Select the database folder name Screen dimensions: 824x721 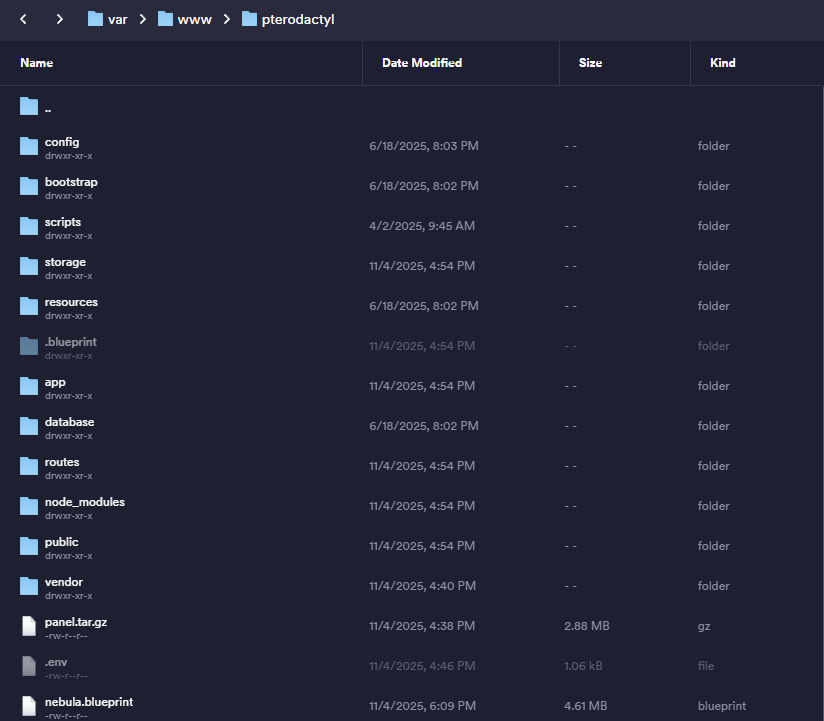(69, 422)
